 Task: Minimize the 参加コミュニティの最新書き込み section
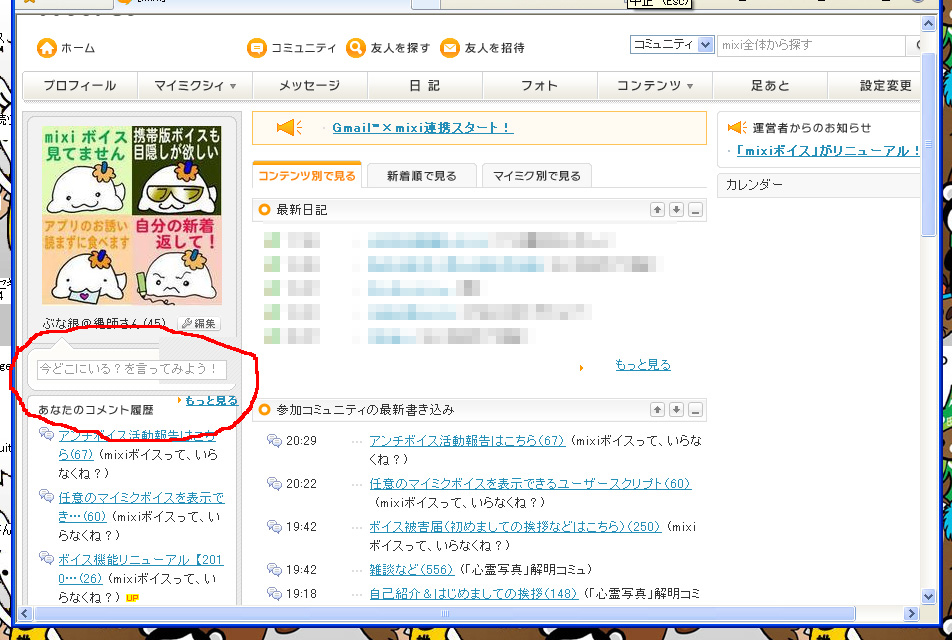tap(696, 410)
